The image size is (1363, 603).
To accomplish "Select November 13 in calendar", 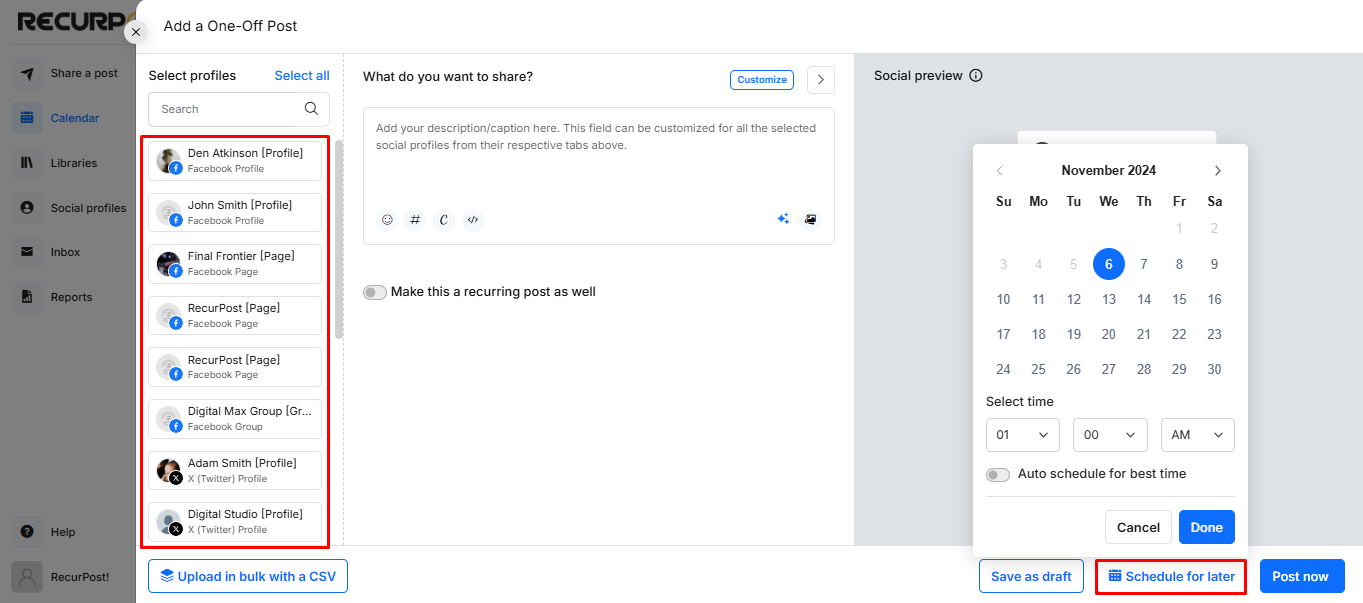I will click(1109, 299).
